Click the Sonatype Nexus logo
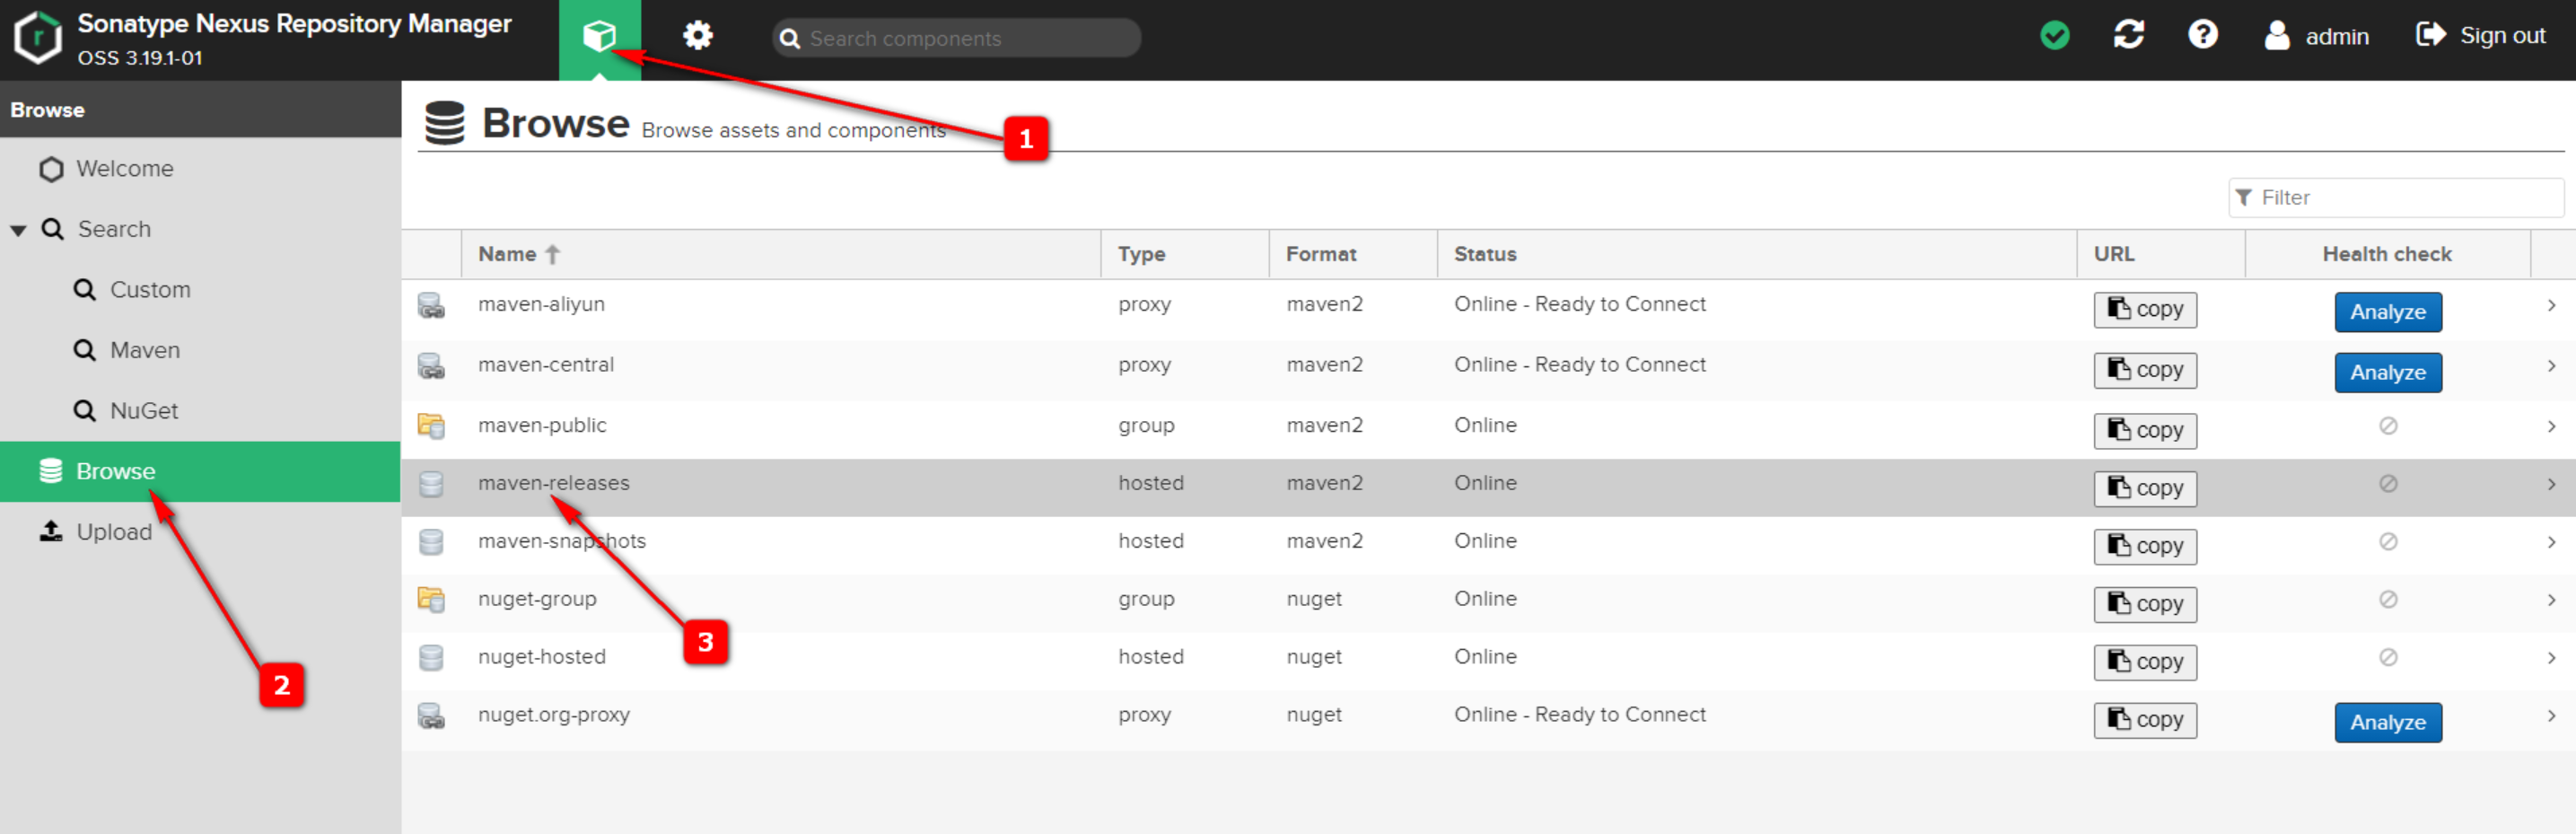This screenshot has width=2576, height=834. [38, 38]
